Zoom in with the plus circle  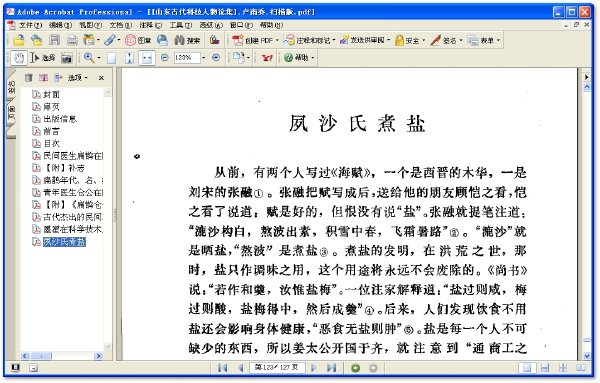[216, 58]
